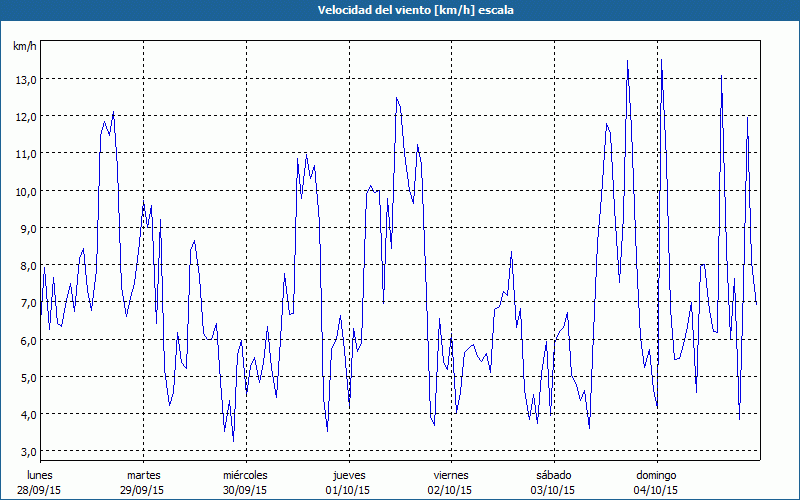
Task: Select the 'sábado' day label
Action: pos(553,475)
